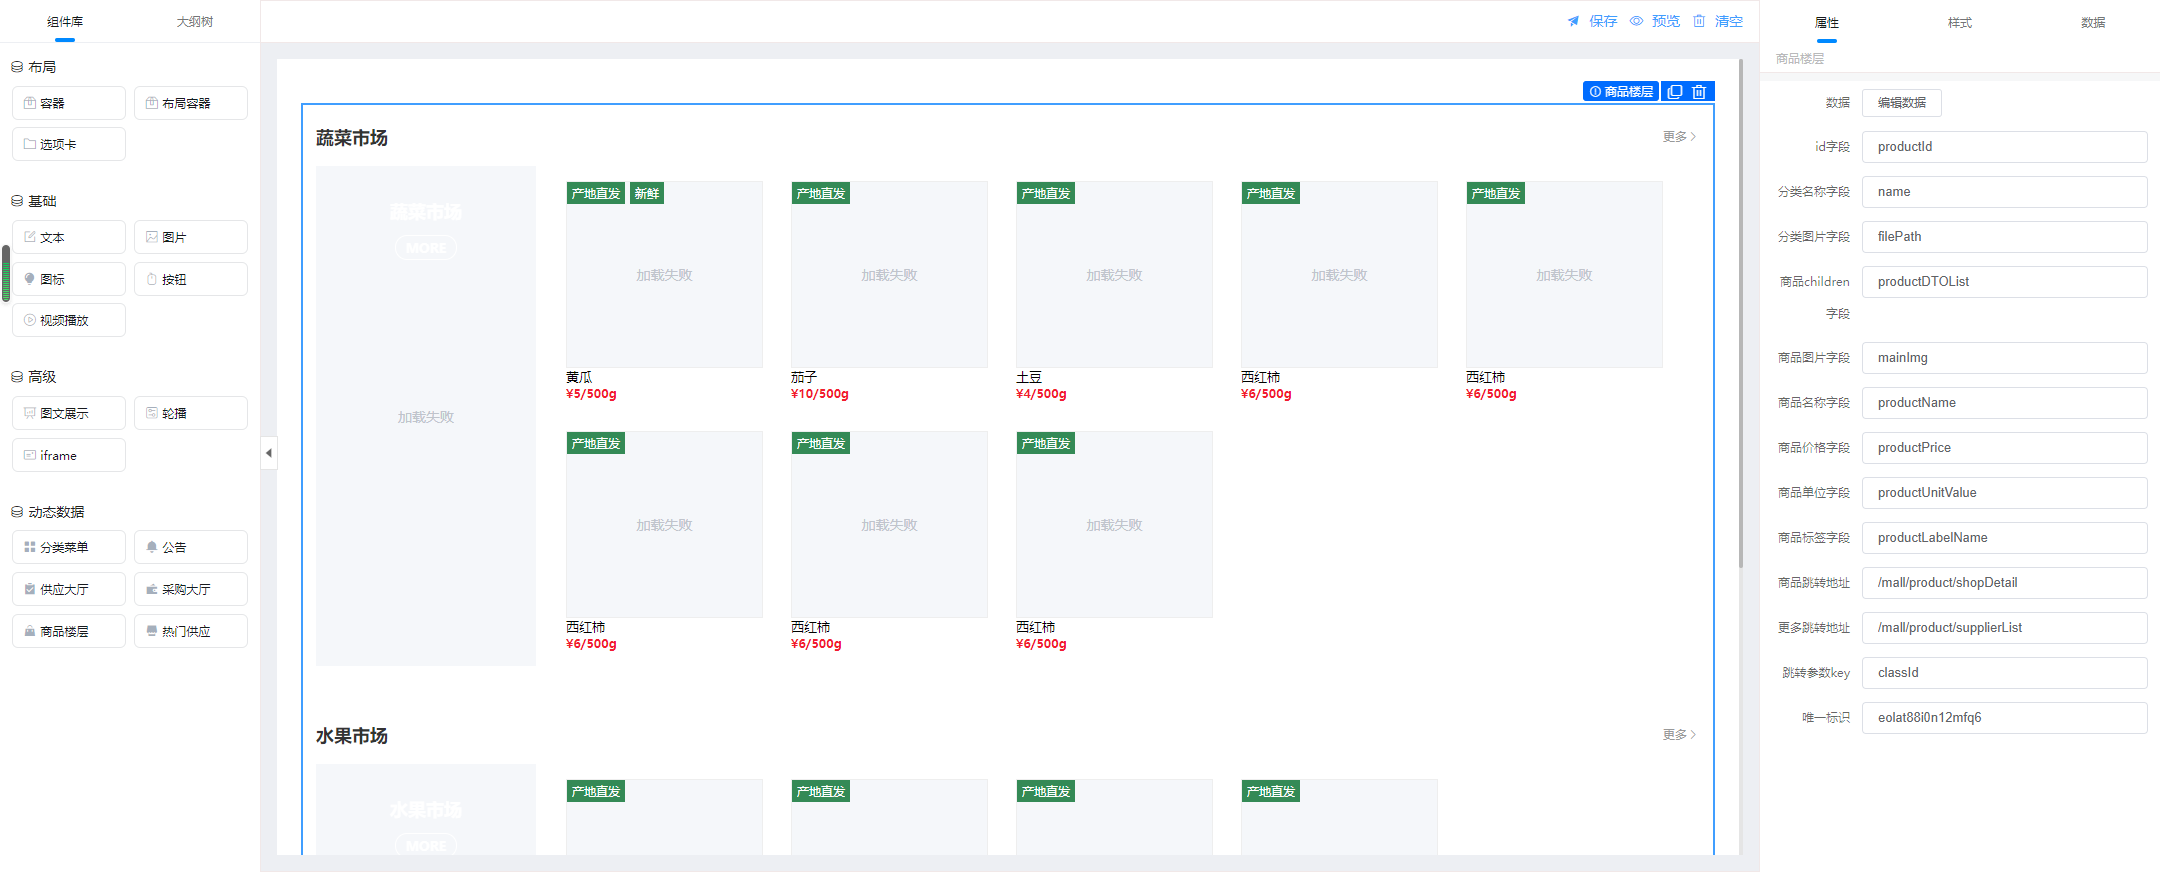Click the productDTOList children field input
This screenshot has height=872, width=2160.
[x=2004, y=282]
